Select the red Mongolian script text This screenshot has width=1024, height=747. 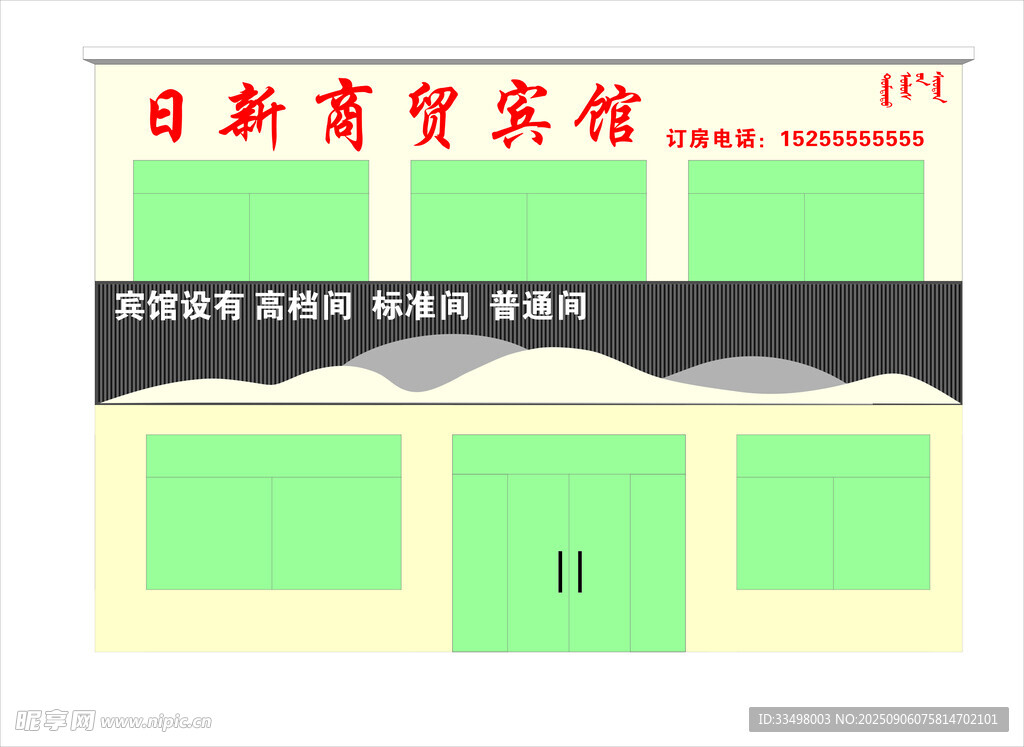tap(912, 89)
